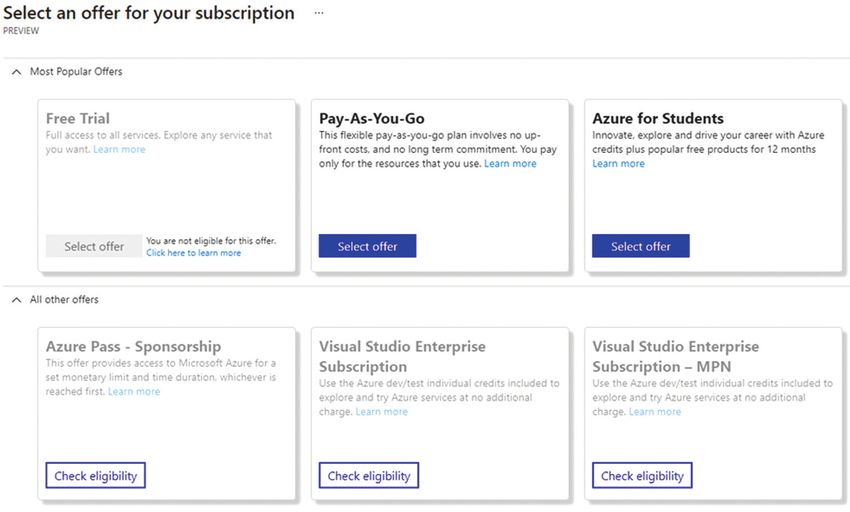The width and height of the screenshot is (850, 512).
Task: Click the Pay-As-You-Go card title
Action: pos(372,118)
